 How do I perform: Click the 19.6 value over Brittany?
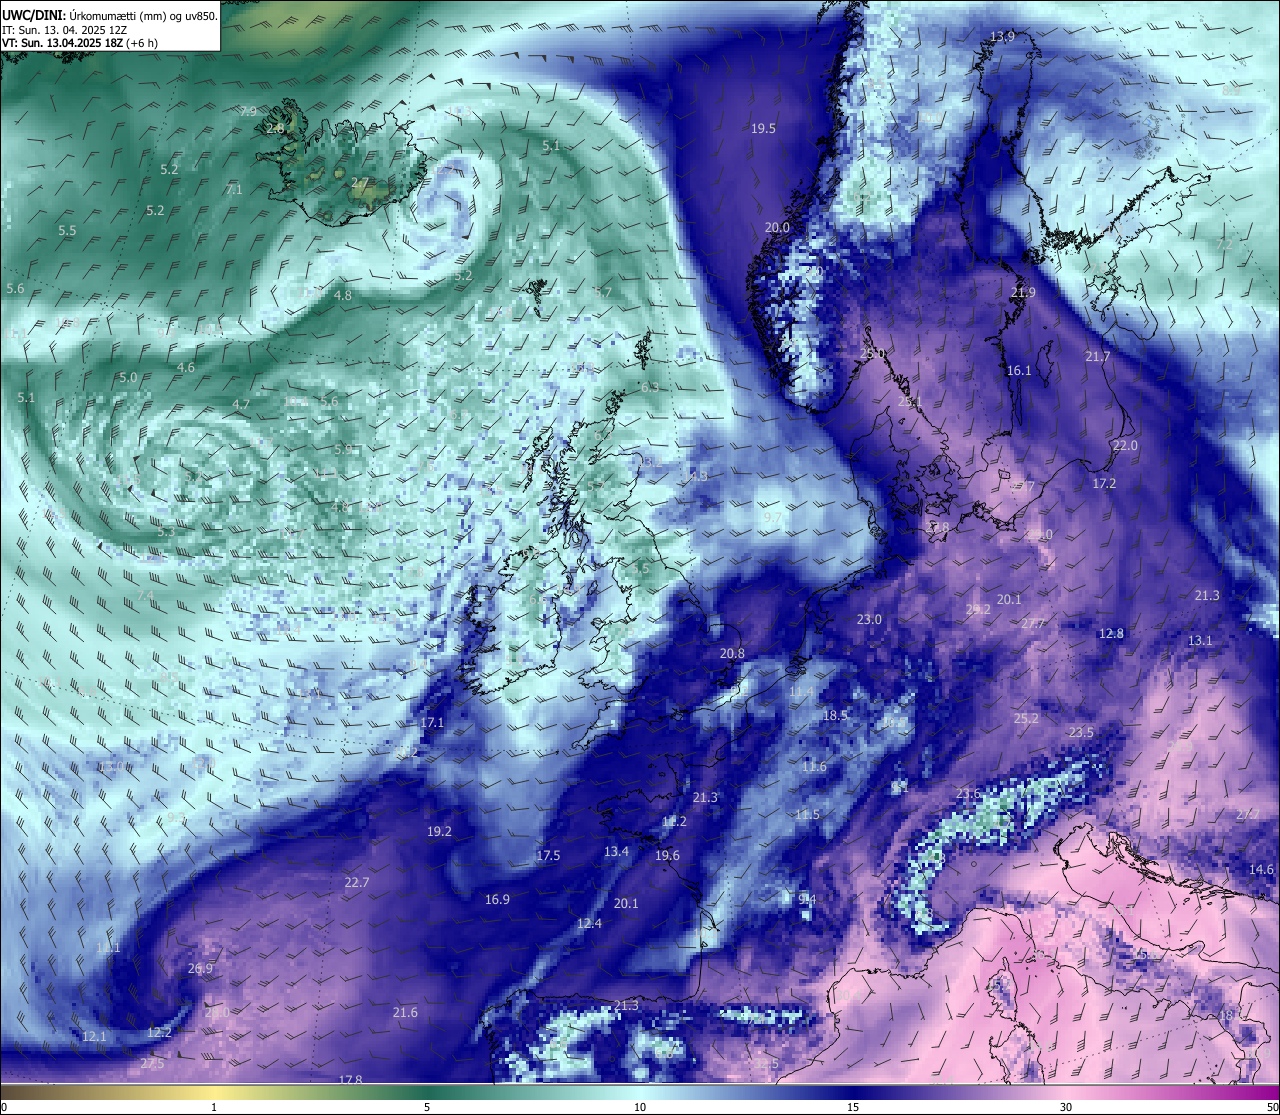tap(667, 855)
